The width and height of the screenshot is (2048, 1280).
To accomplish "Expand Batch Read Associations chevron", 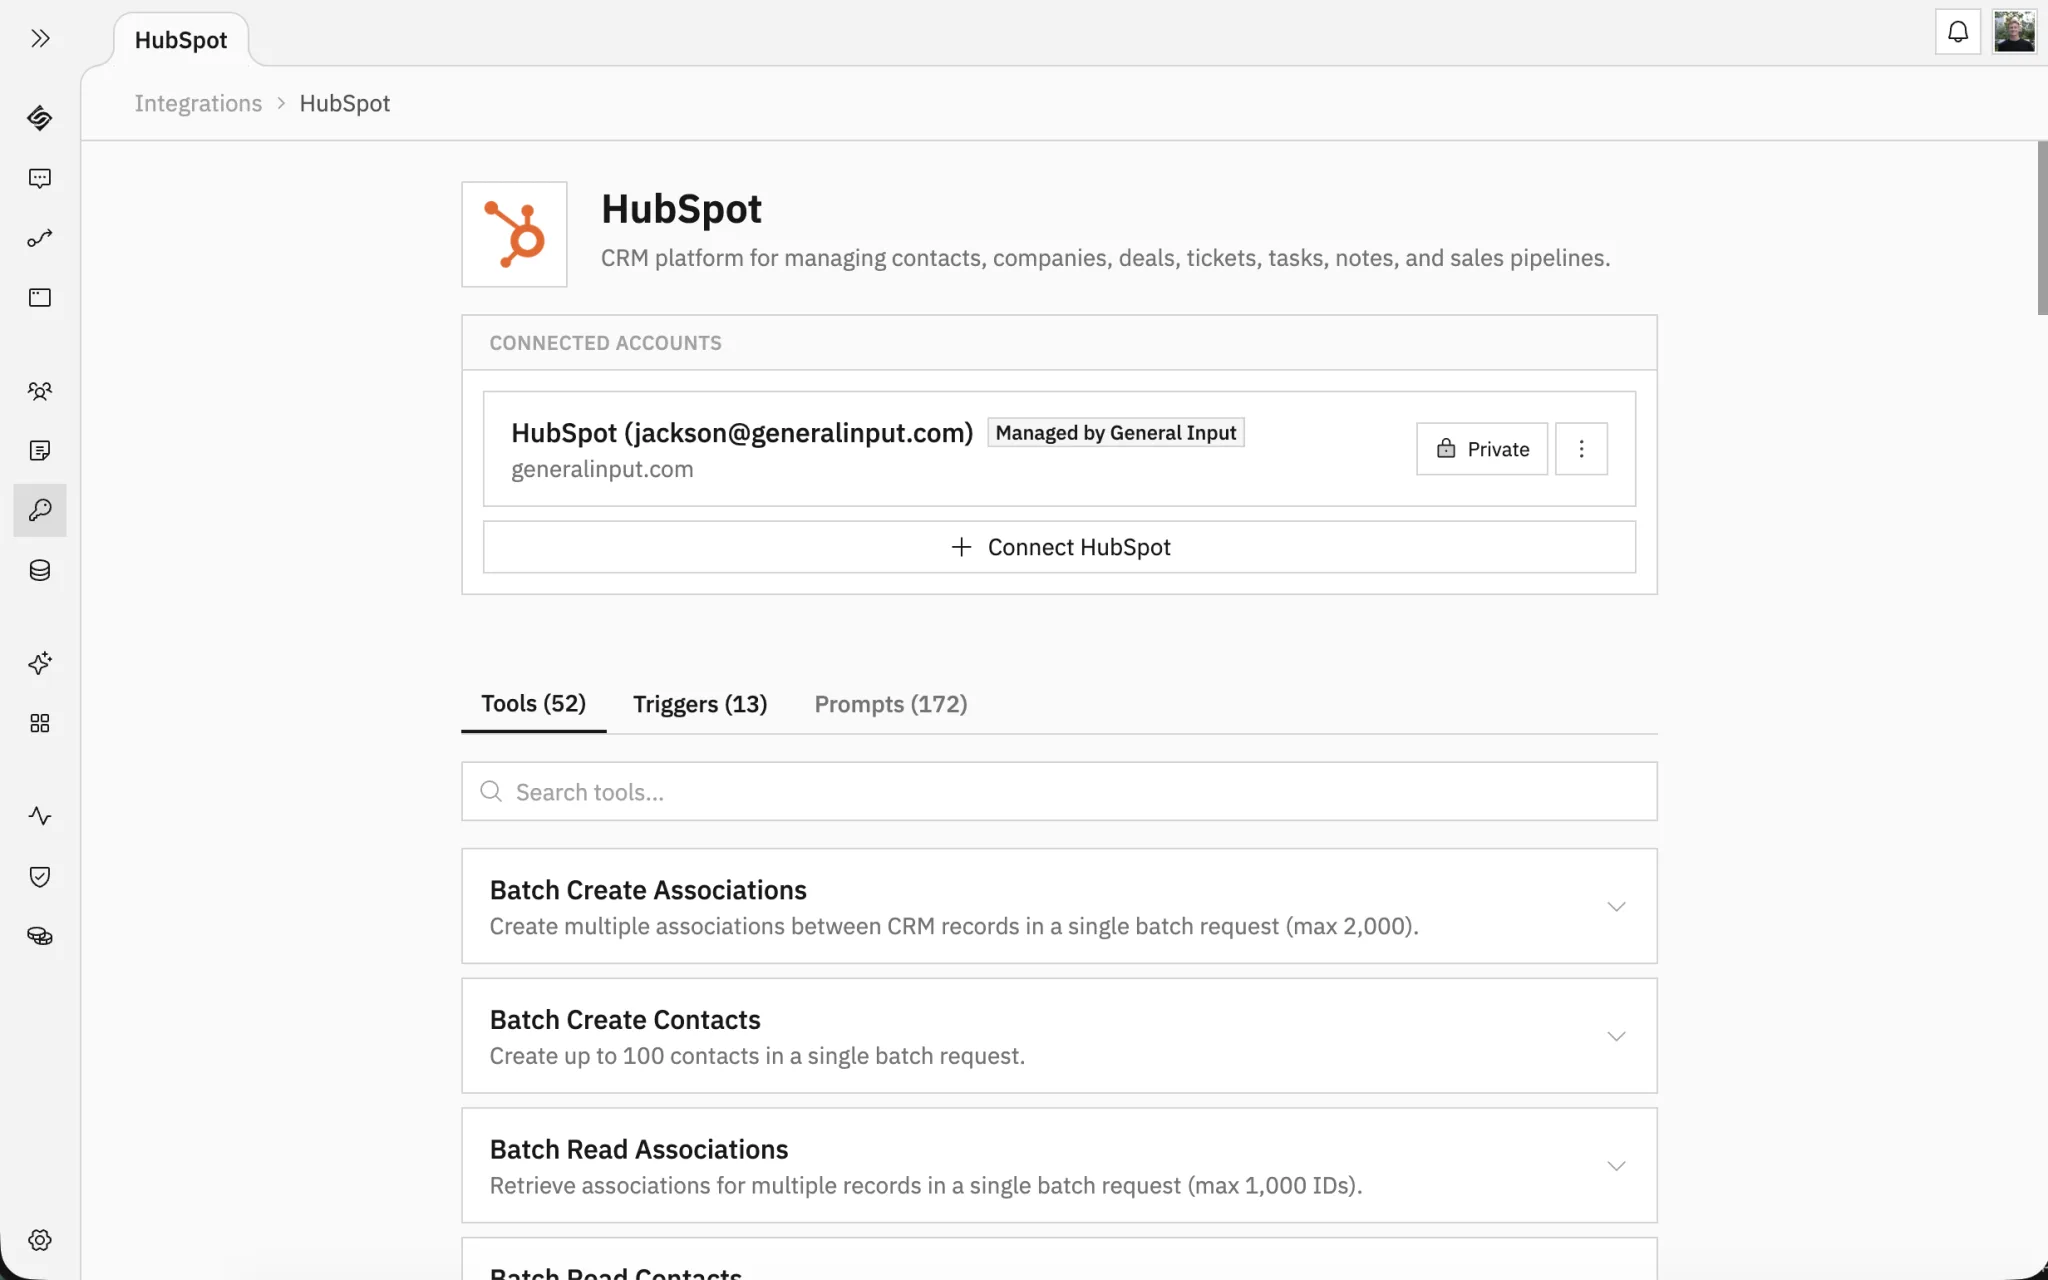I will 1616,1166.
